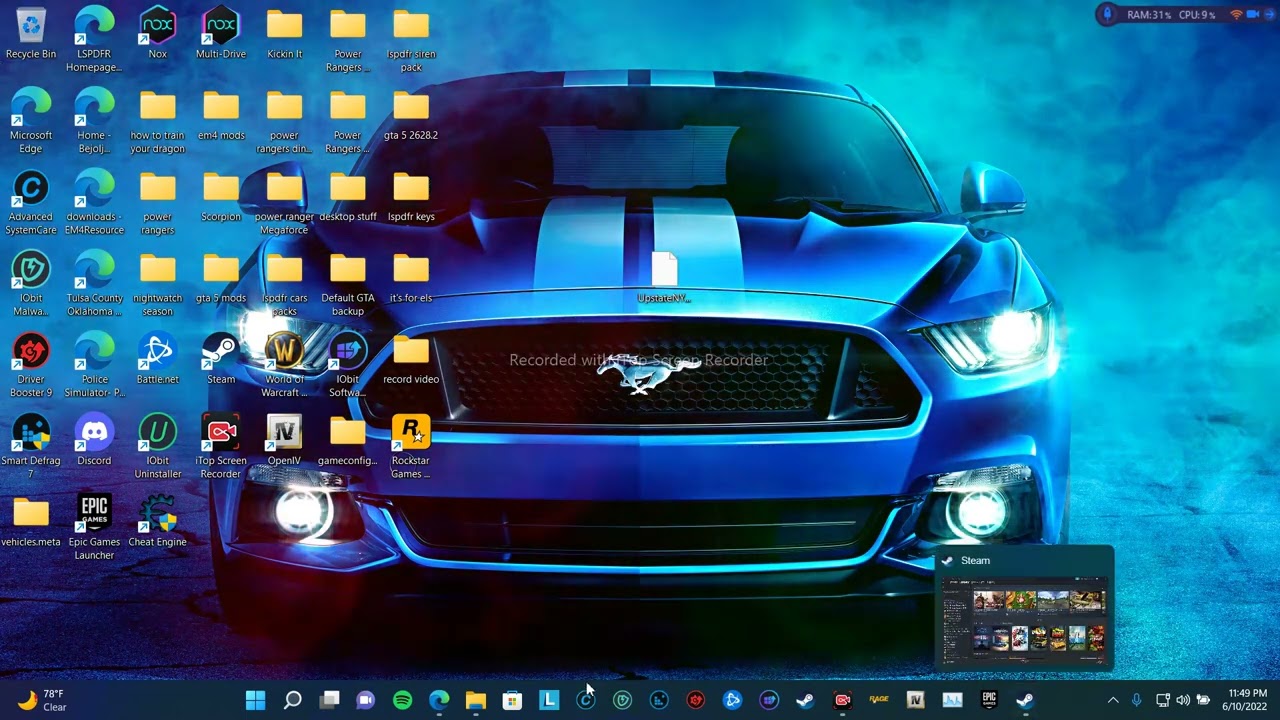Select the gta 5 2628.2 folder

pyautogui.click(x=411, y=115)
